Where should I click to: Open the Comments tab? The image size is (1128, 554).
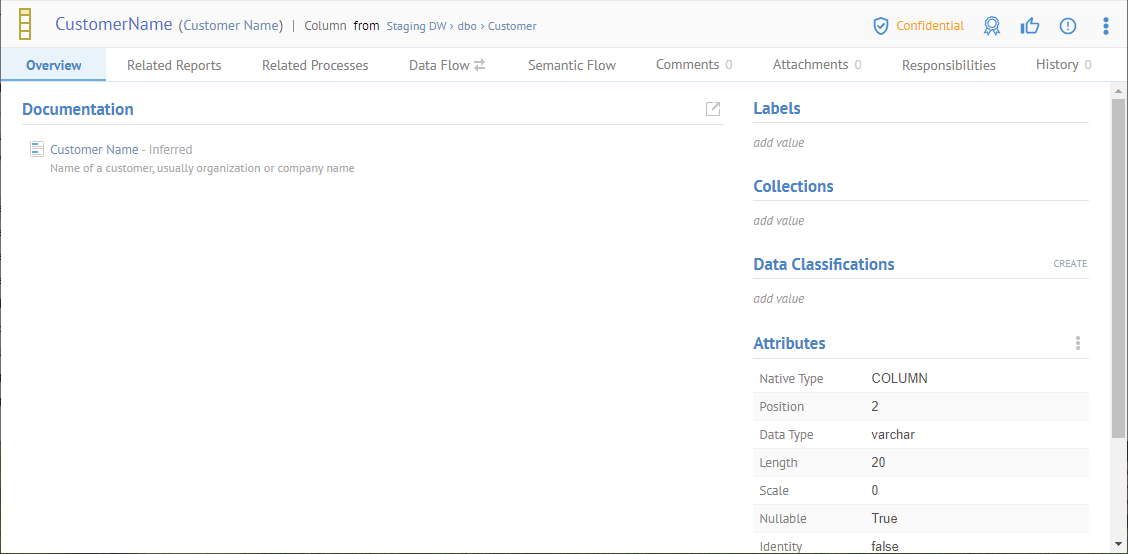coord(693,65)
